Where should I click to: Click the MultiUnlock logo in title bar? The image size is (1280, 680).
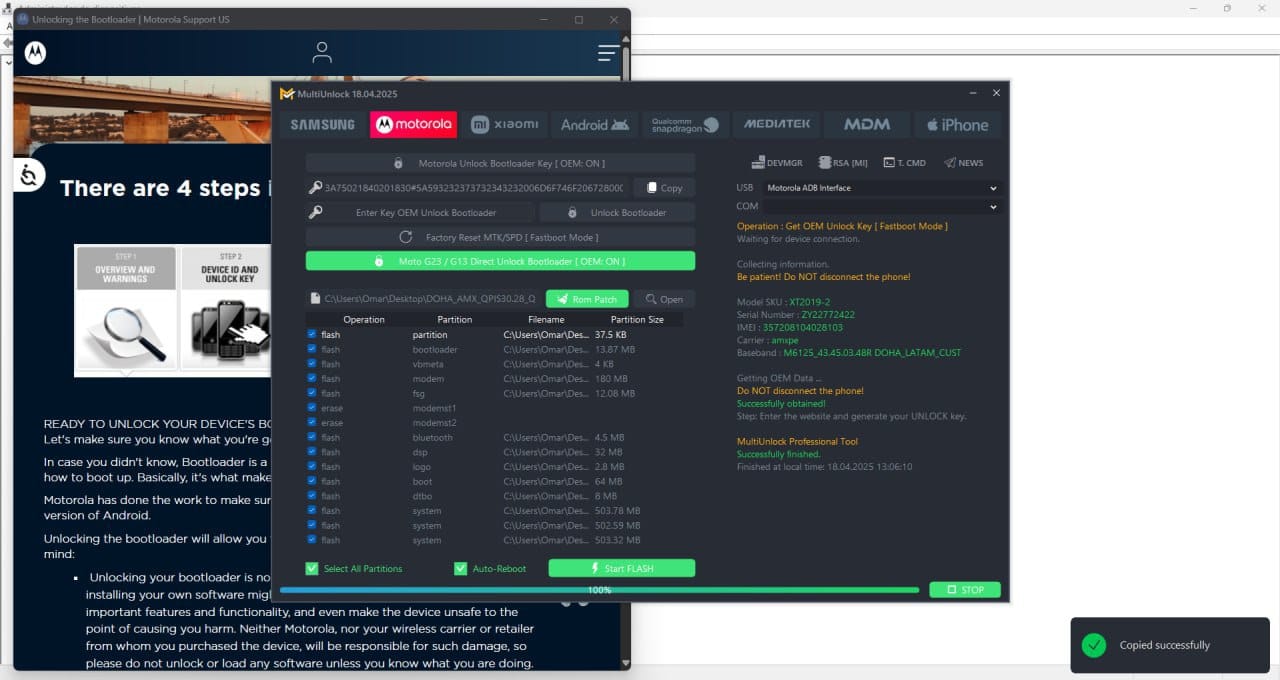[287, 93]
